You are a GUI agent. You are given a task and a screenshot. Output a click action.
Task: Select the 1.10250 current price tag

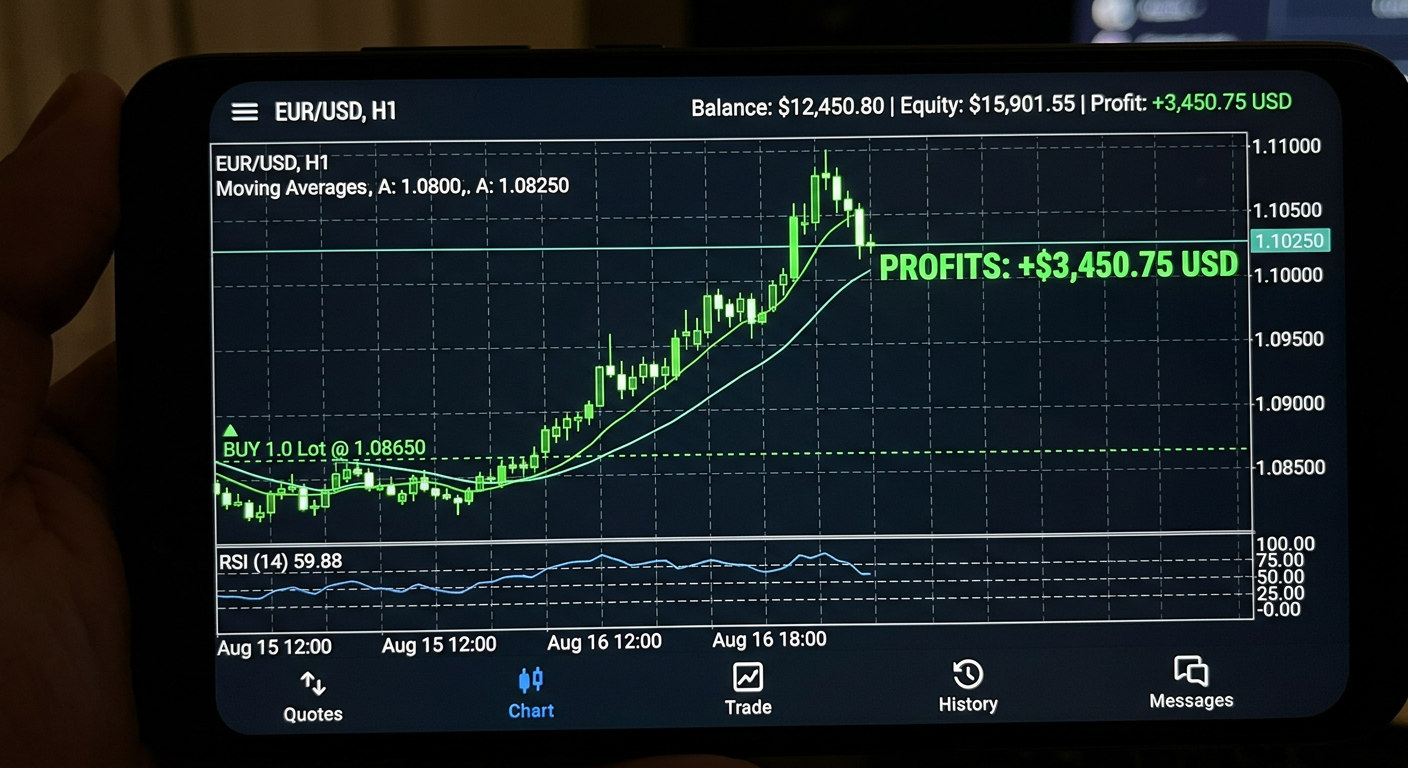pyautogui.click(x=1290, y=241)
